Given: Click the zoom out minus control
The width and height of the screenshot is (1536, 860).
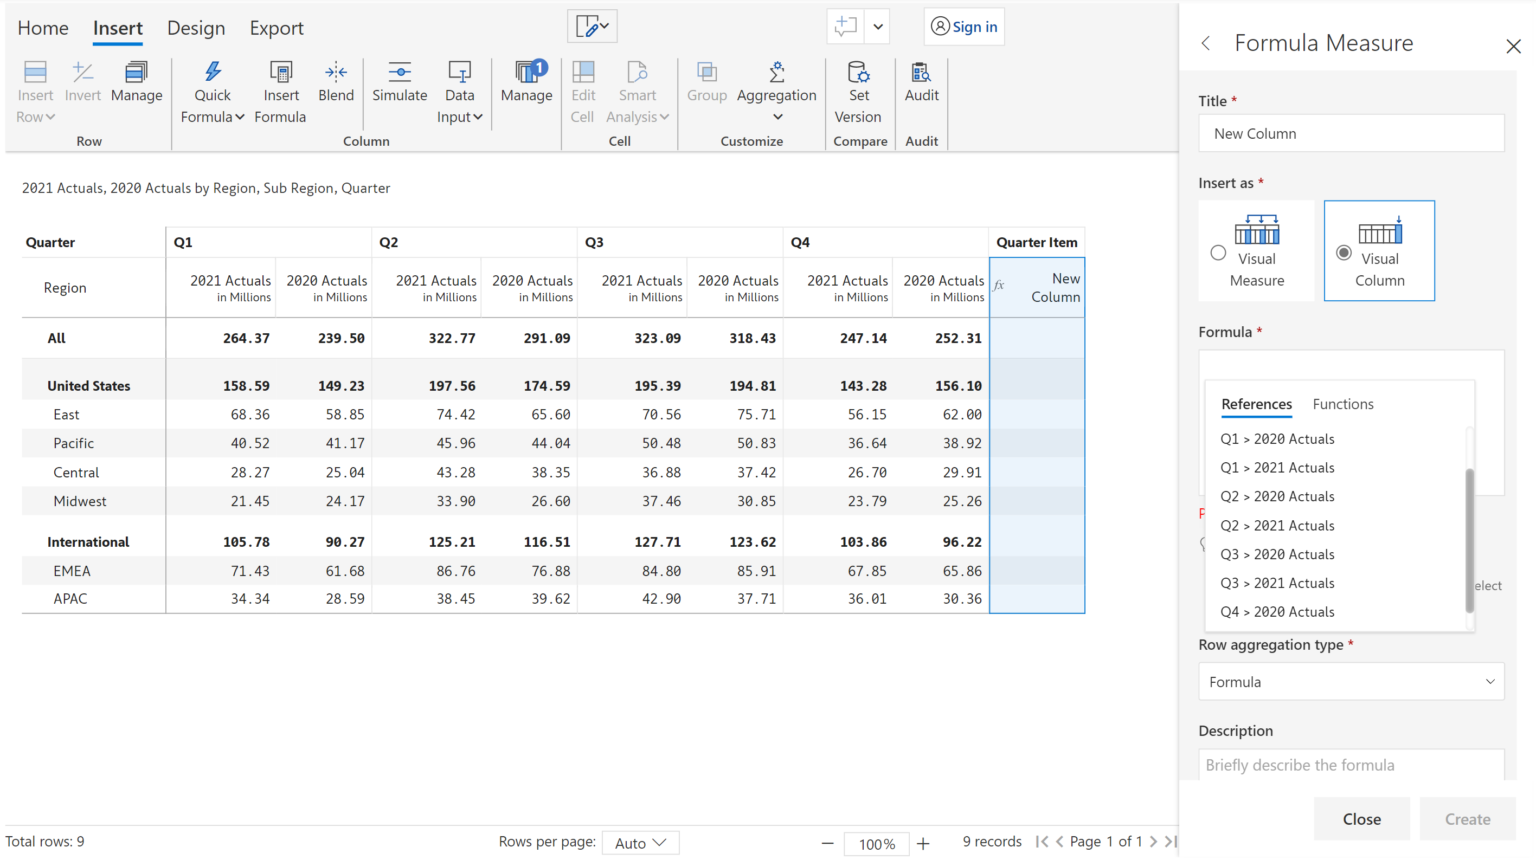Looking at the screenshot, I should coord(827,843).
